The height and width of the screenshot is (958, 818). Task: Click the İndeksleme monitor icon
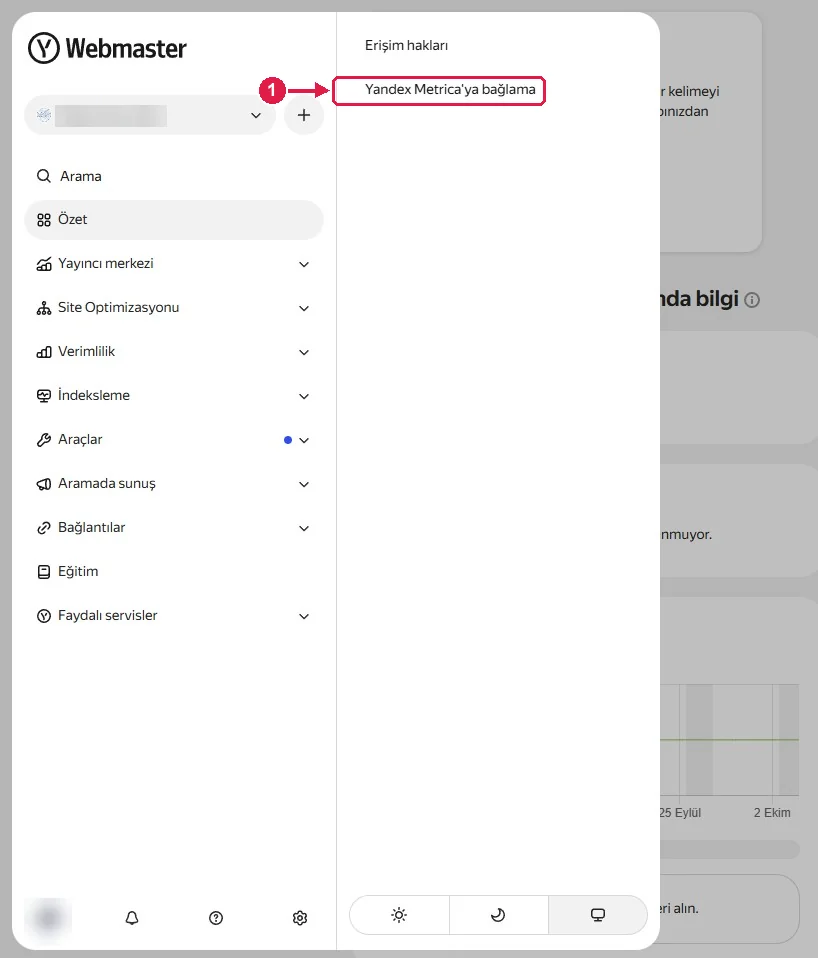(43, 396)
